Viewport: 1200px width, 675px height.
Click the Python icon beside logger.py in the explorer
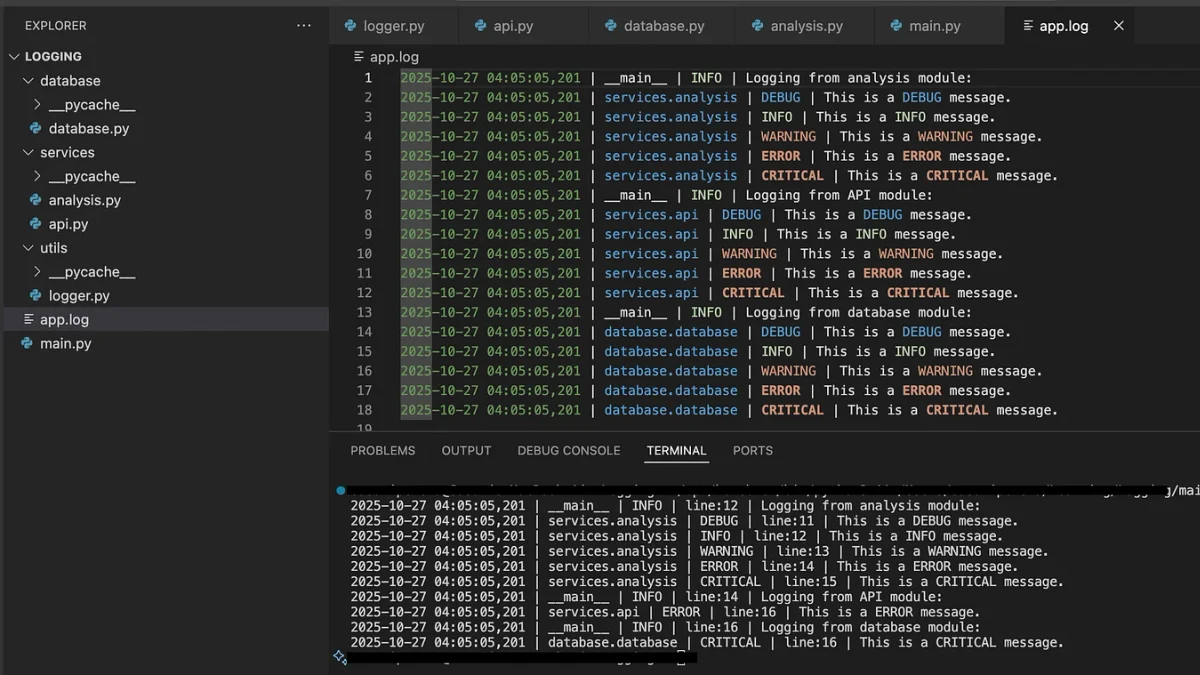(x=36, y=295)
